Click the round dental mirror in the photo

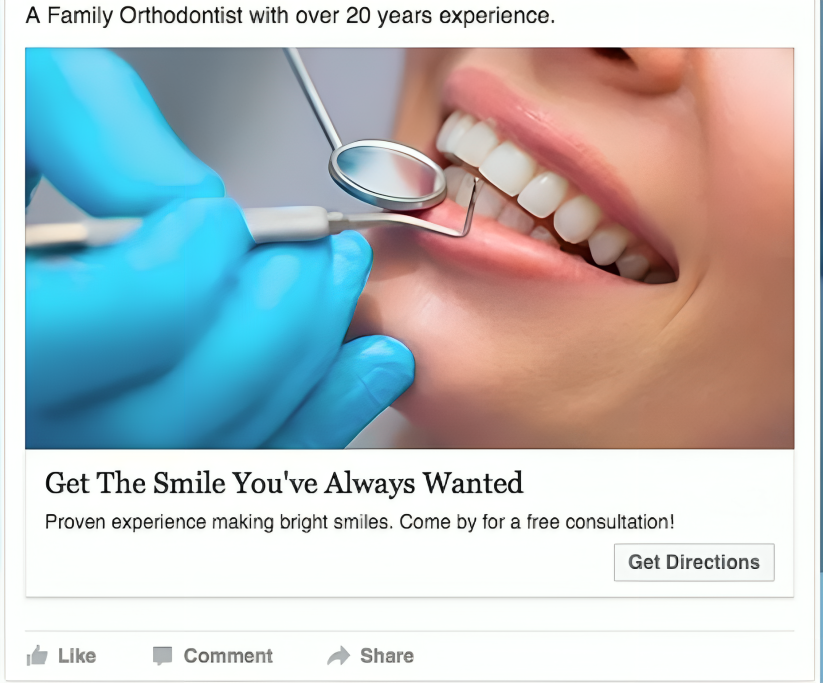tap(387, 173)
